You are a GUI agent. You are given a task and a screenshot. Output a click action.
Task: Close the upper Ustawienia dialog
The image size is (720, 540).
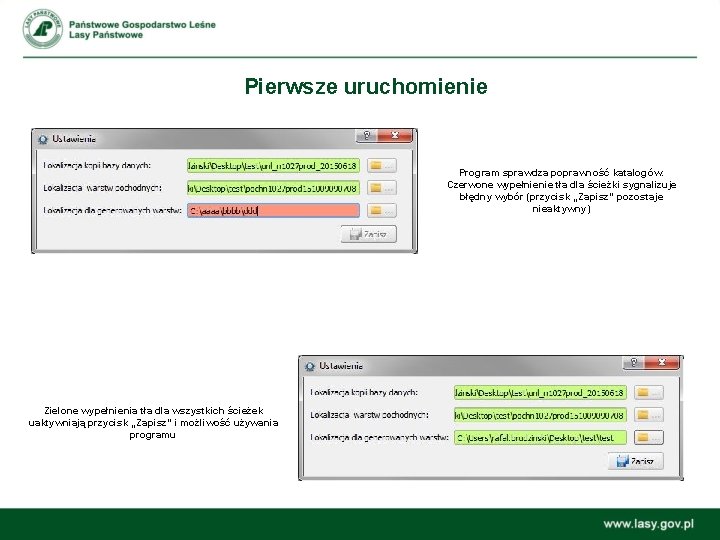click(x=394, y=135)
